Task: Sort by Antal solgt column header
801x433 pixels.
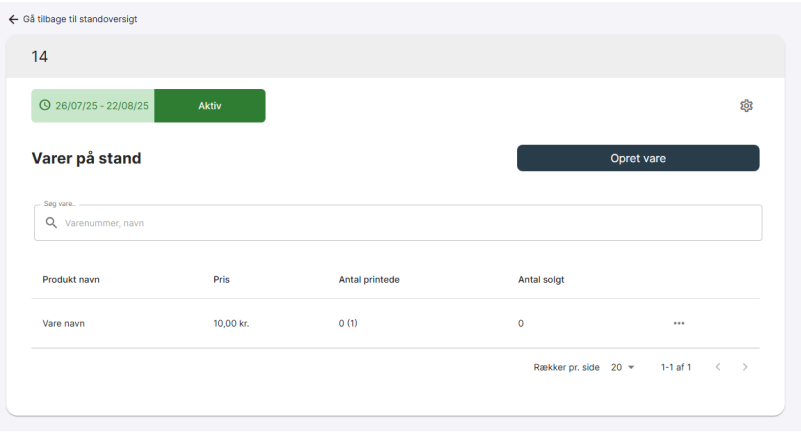Action: pos(541,279)
